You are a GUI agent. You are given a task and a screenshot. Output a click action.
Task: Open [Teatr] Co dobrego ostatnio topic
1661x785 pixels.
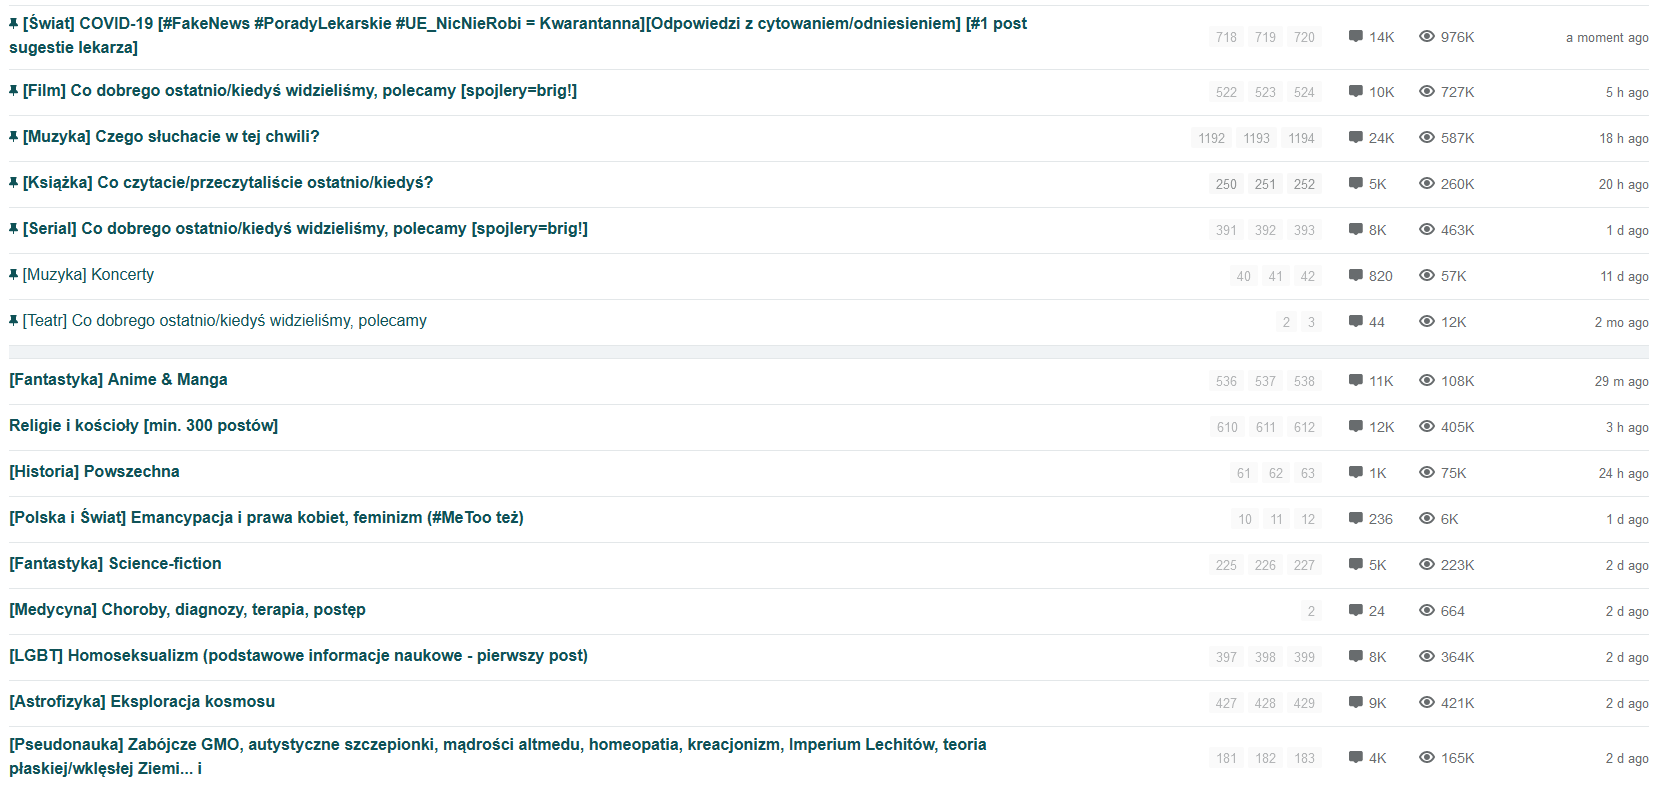pos(225,320)
